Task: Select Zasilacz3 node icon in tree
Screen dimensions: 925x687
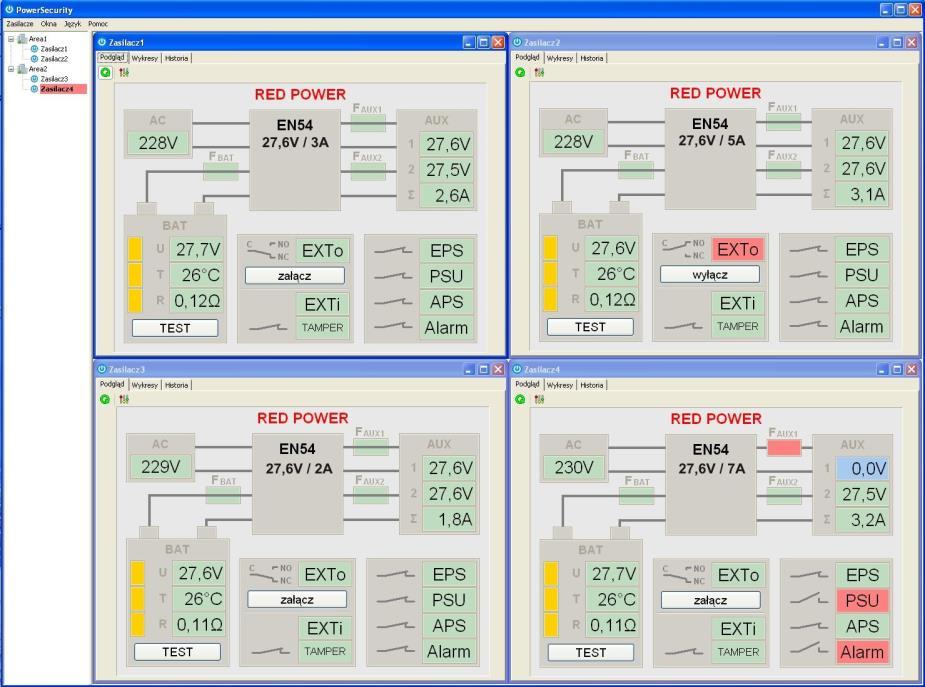Action: point(34,78)
